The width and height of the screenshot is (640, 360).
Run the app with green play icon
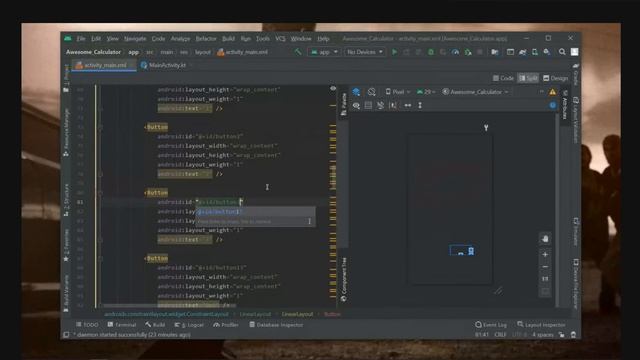[394, 52]
